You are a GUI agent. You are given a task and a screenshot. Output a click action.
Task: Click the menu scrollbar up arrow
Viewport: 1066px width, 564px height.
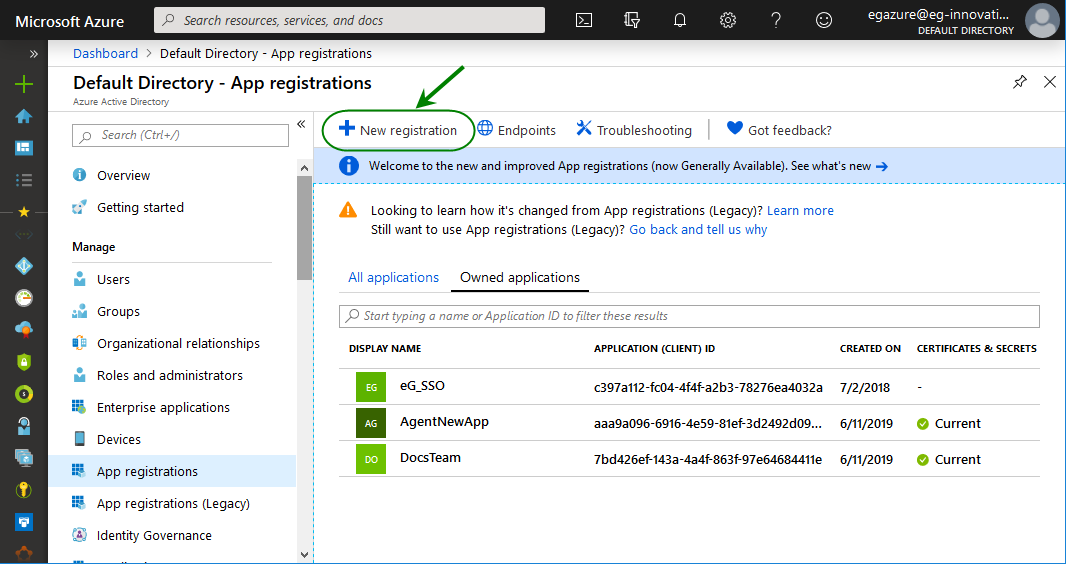coord(304,168)
